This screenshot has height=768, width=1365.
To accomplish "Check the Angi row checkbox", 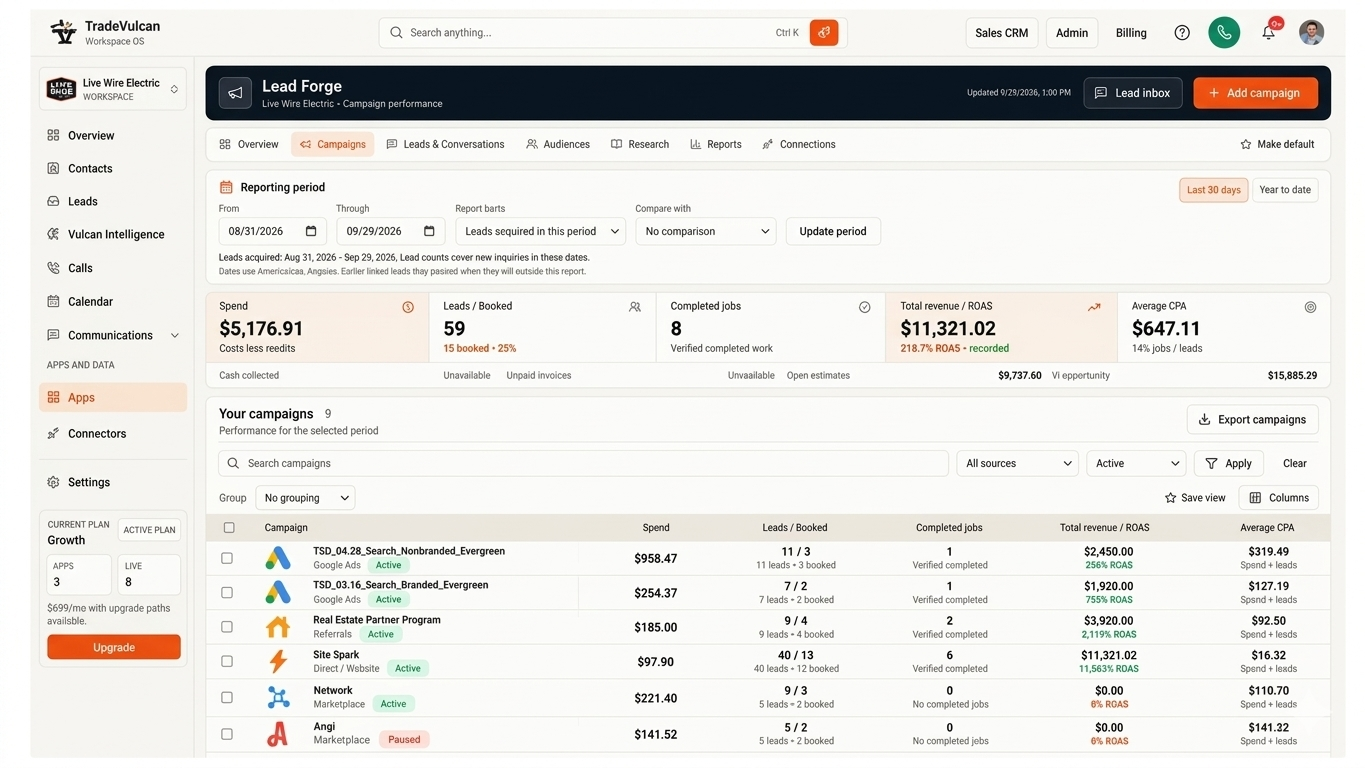I will tap(227, 734).
